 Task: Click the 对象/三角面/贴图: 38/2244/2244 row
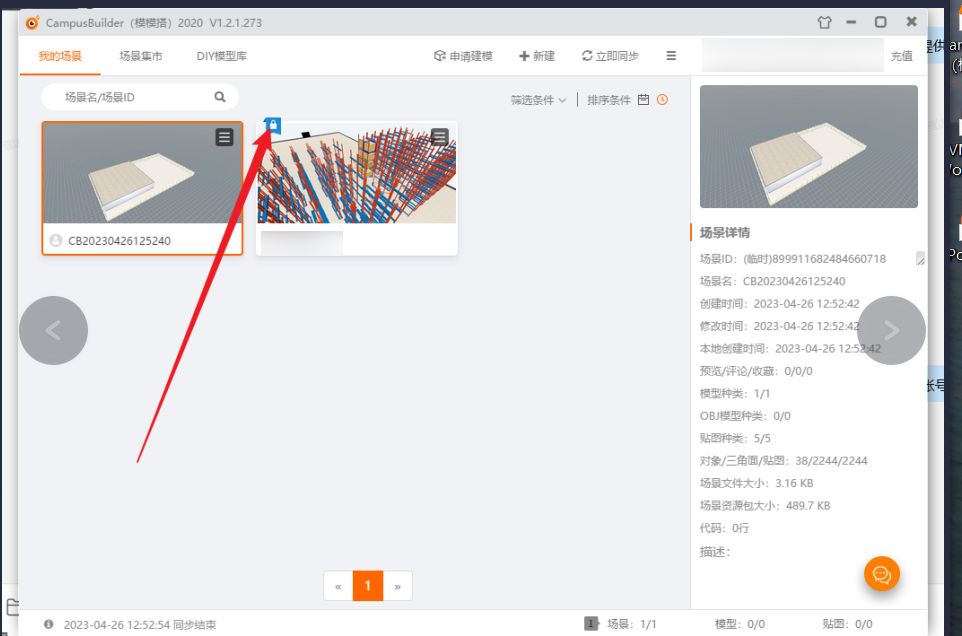(783, 461)
